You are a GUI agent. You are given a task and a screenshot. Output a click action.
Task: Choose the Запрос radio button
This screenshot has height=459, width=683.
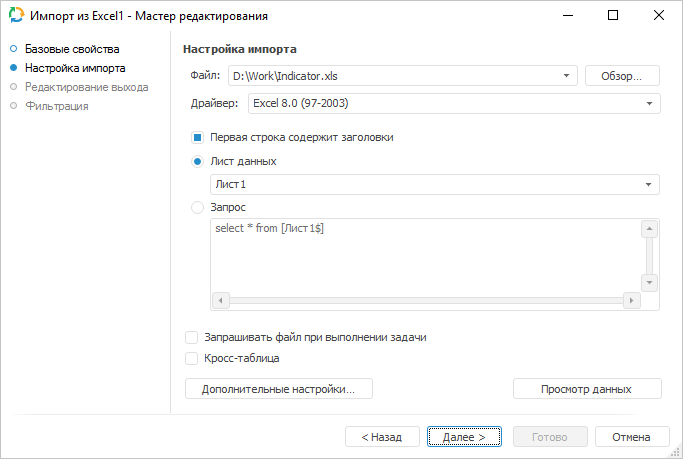click(197, 208)
